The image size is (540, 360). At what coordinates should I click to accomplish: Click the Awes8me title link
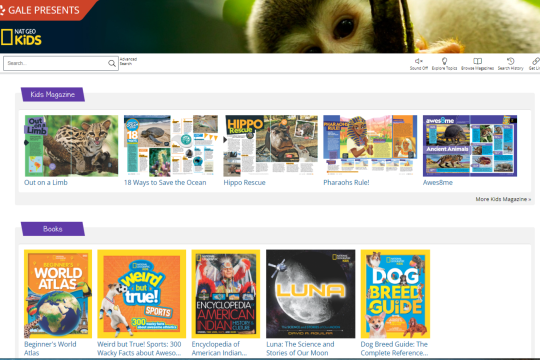[x=438, y=183]
